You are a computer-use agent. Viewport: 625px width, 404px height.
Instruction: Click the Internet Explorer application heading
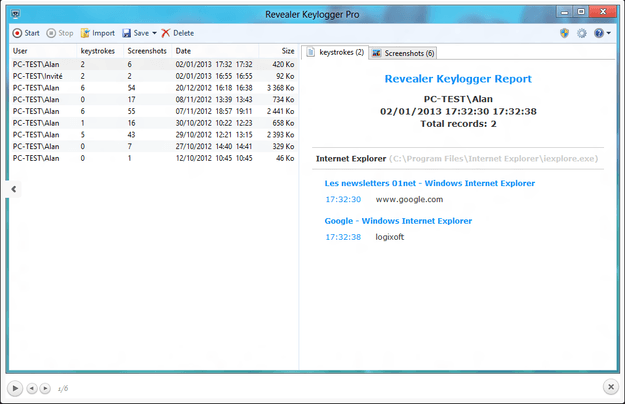click(x=351, y=159)
